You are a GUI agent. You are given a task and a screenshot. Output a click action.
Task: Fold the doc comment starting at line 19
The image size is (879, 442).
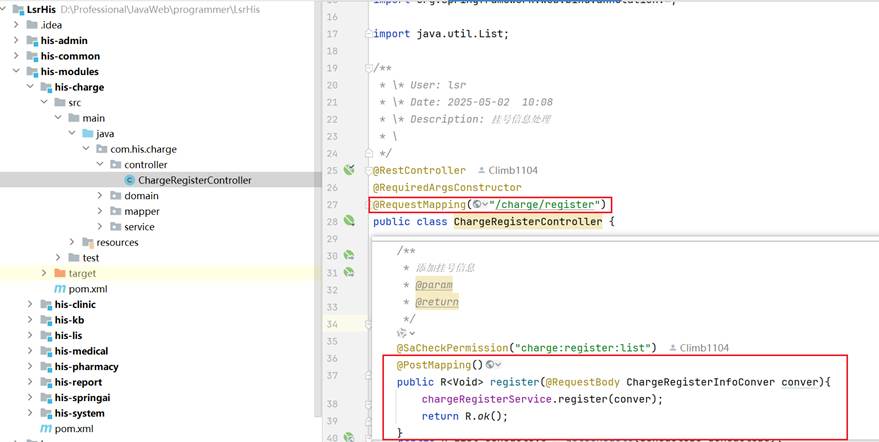click(x=368, y=68)
